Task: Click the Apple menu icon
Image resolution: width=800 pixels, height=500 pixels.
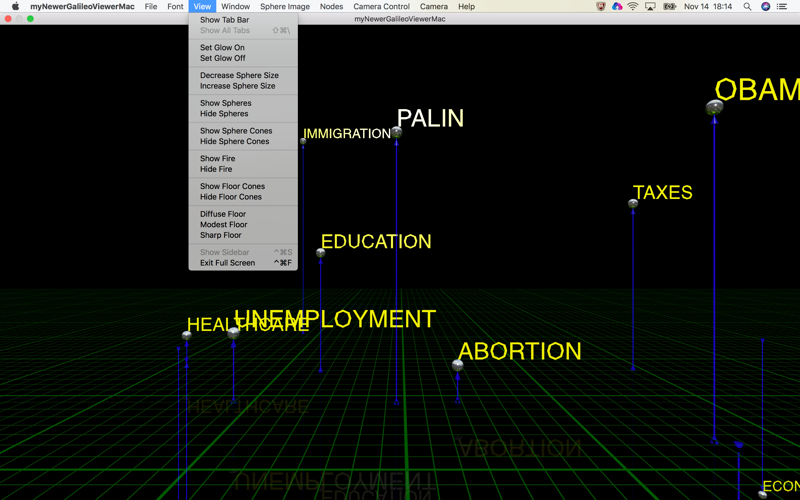Action: [x=16, y=6]
